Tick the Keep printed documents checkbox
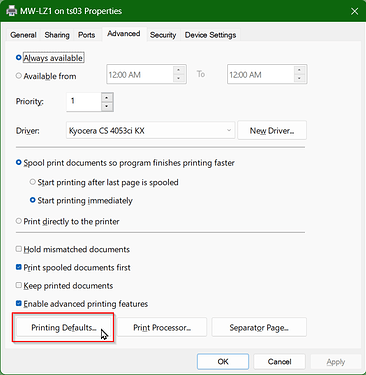Screen dimensions: 366x375 (19, 285)
